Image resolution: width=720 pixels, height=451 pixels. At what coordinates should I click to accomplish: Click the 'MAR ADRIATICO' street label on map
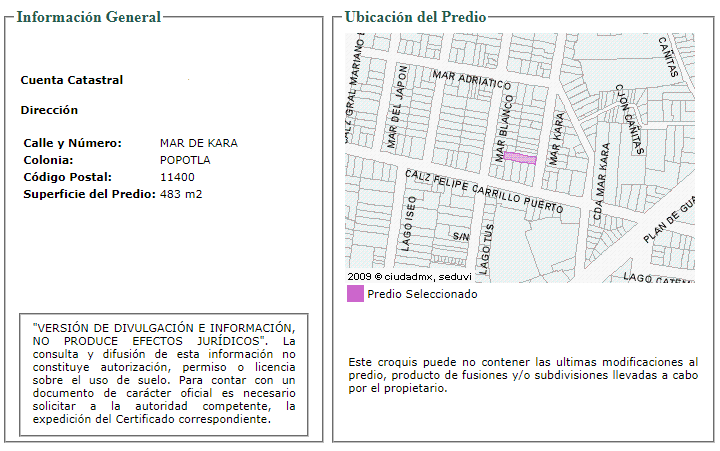click(472, 80)
